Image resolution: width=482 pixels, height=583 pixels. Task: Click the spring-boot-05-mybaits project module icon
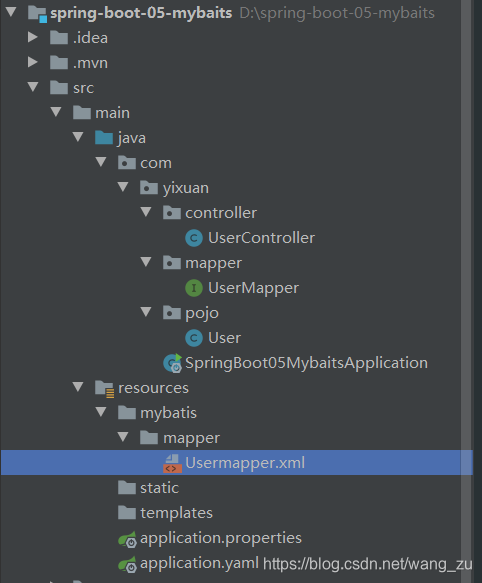click(x=37, y=14)
